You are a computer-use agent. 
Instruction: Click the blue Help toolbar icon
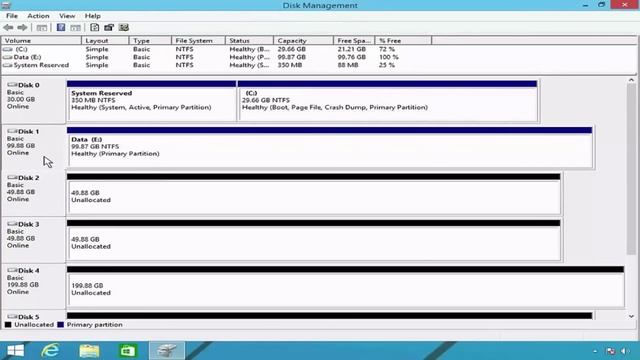click(61, 27)
